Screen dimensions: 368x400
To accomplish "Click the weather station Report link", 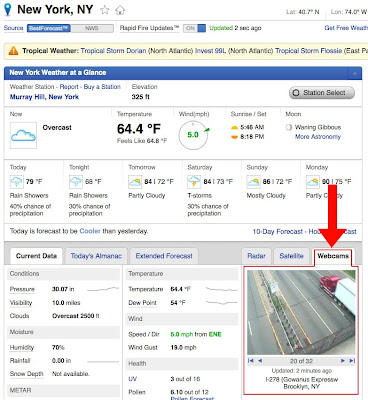I will coord(69,87).
